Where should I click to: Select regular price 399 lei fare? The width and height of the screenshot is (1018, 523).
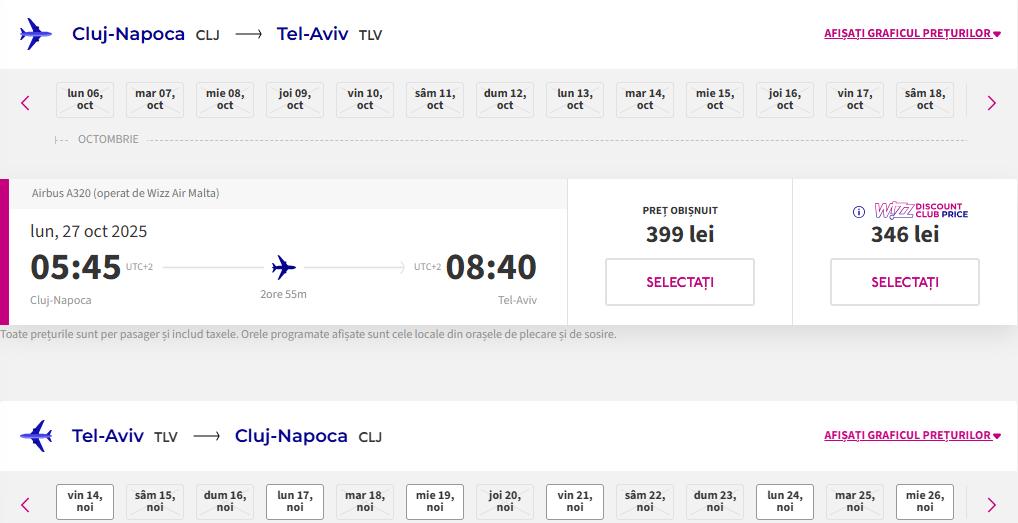pyautogui.click(x=679, y=282)
